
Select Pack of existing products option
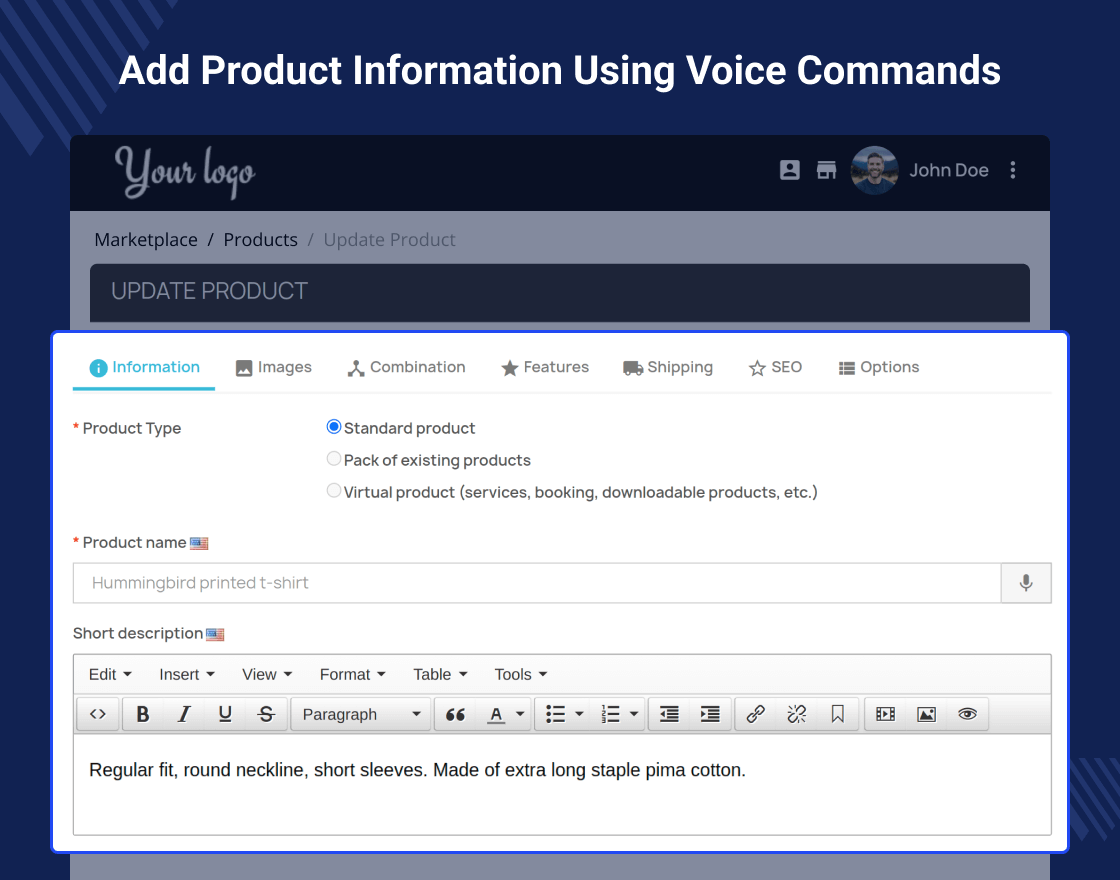tap(334, 459)
